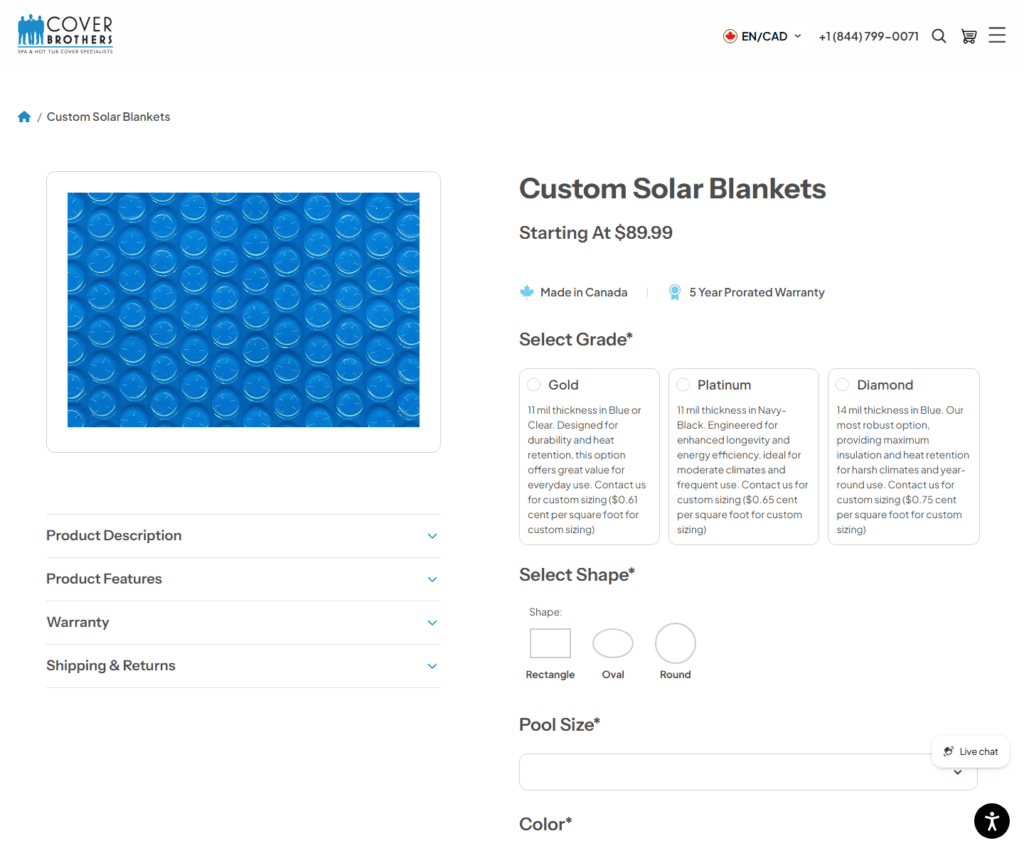Open the Live chat button
The image size is (1024, 853).
[970, 751]
